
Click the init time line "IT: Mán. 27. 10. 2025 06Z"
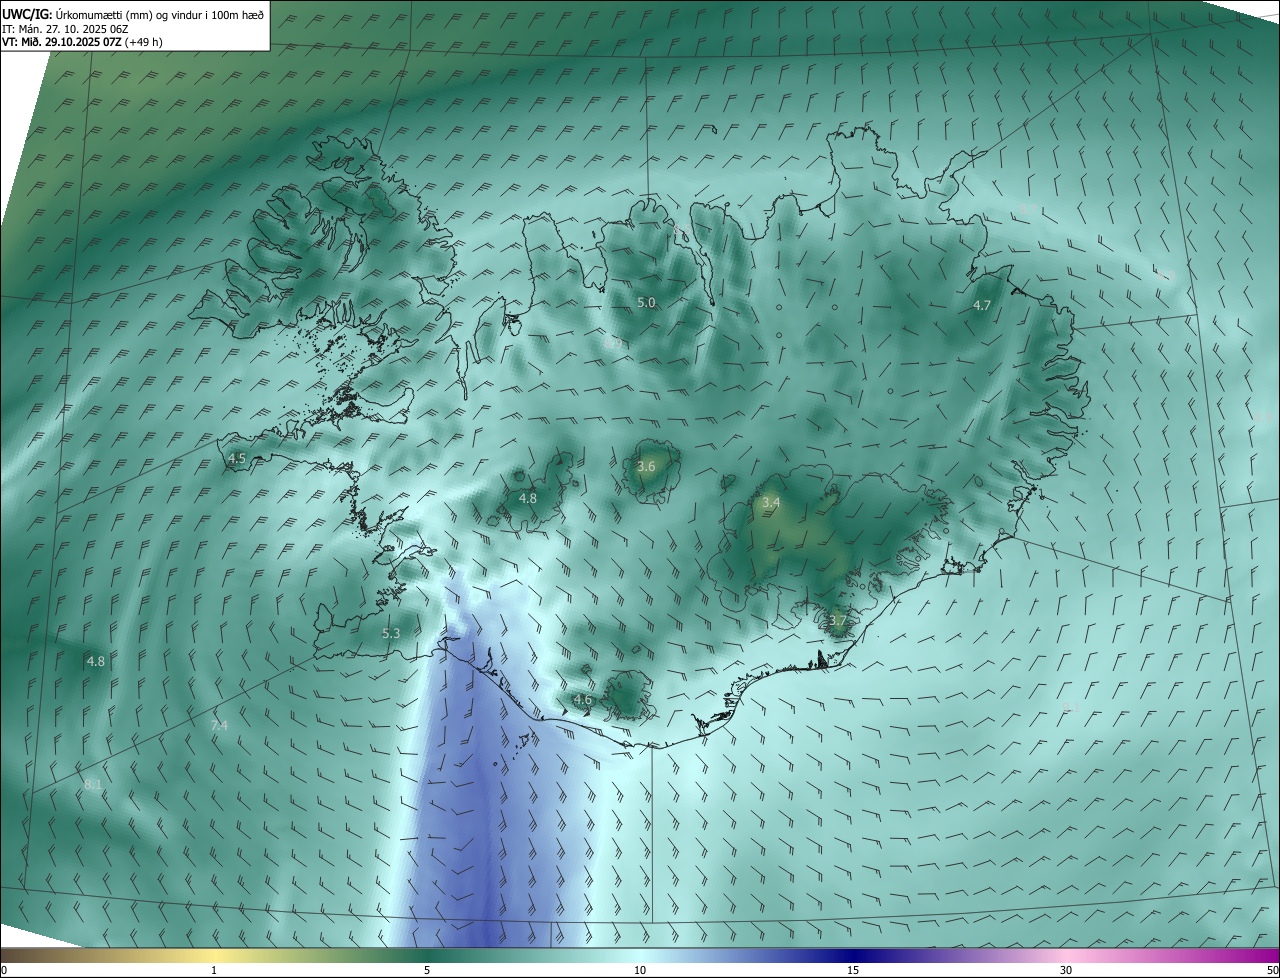[x=65, y=29]
